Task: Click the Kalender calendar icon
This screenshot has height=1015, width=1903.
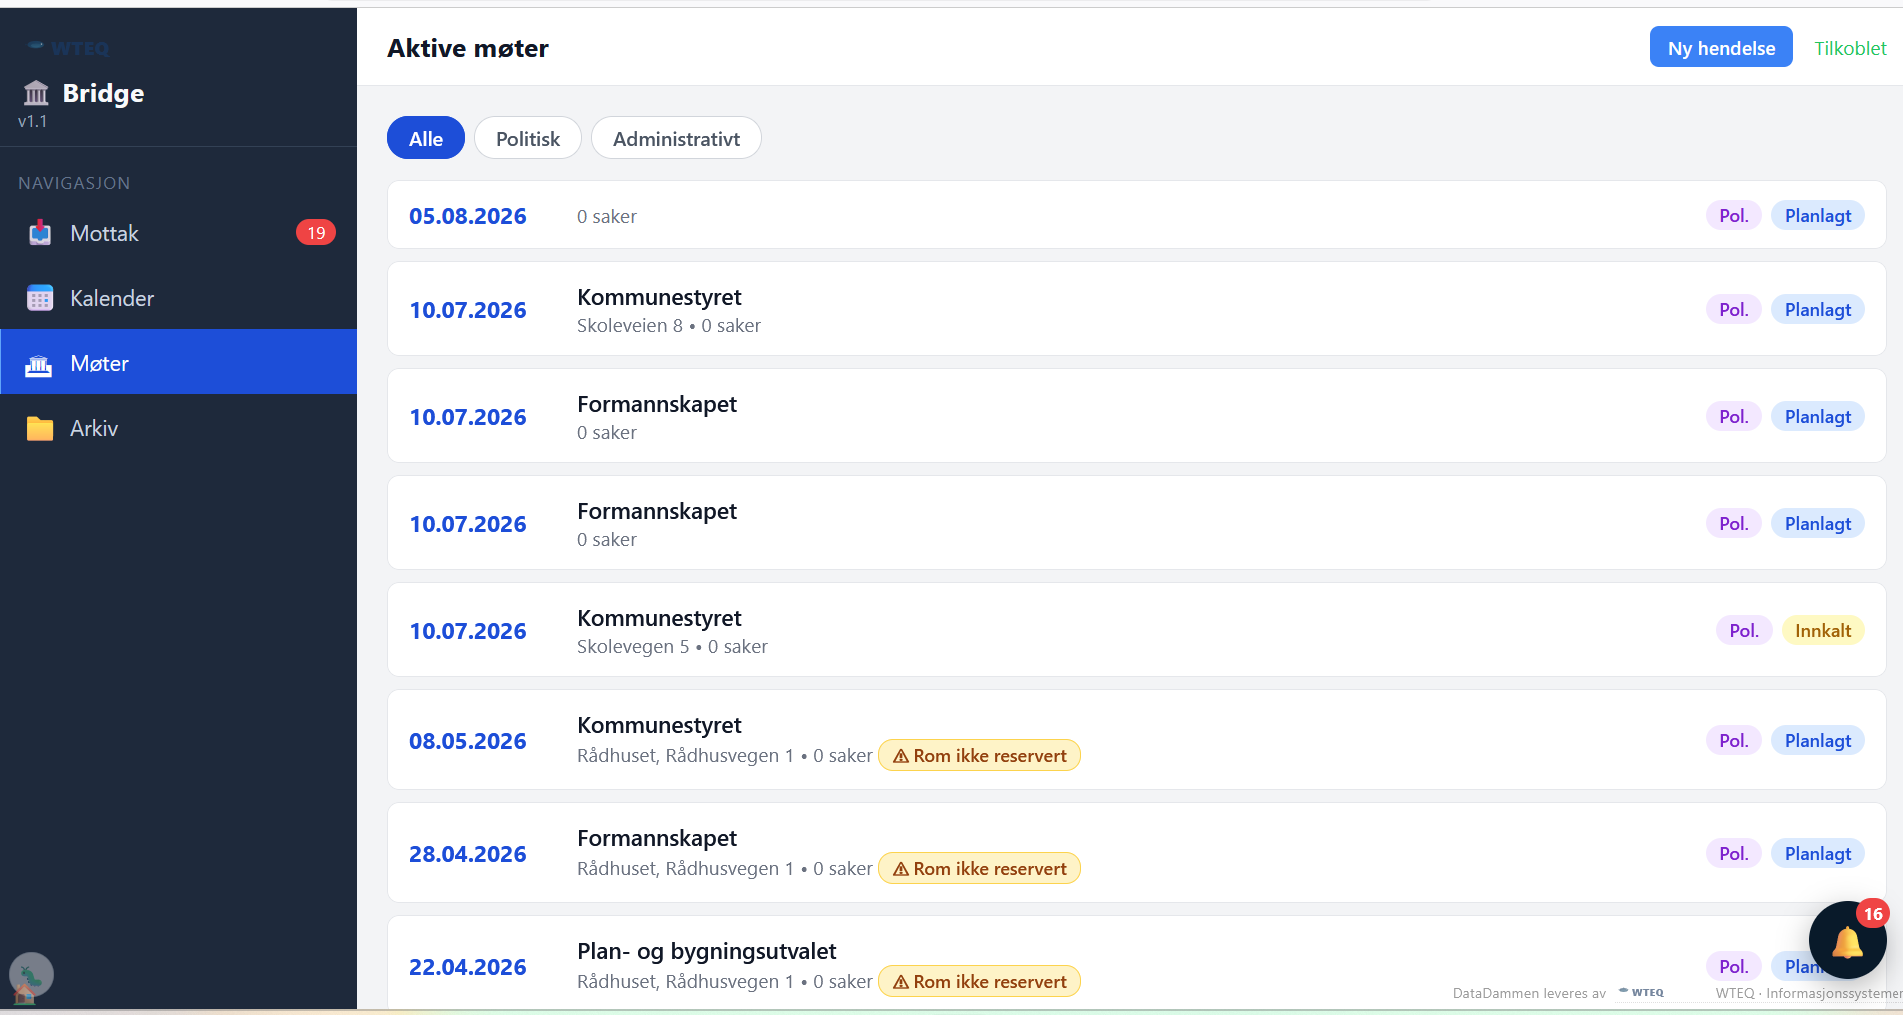Action: (40, 298)
